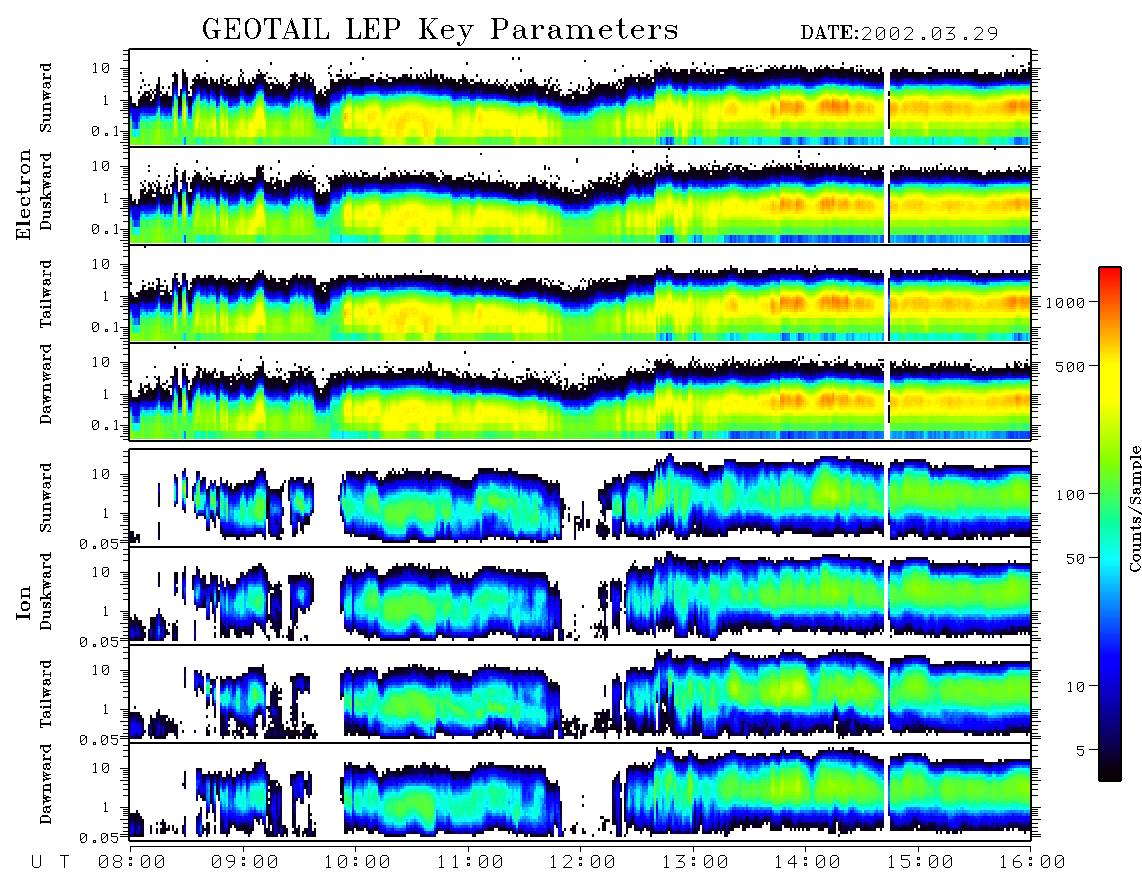Select the Ion "Sunward" panel label
This screenshot has width=1142, height=880.
46,498
